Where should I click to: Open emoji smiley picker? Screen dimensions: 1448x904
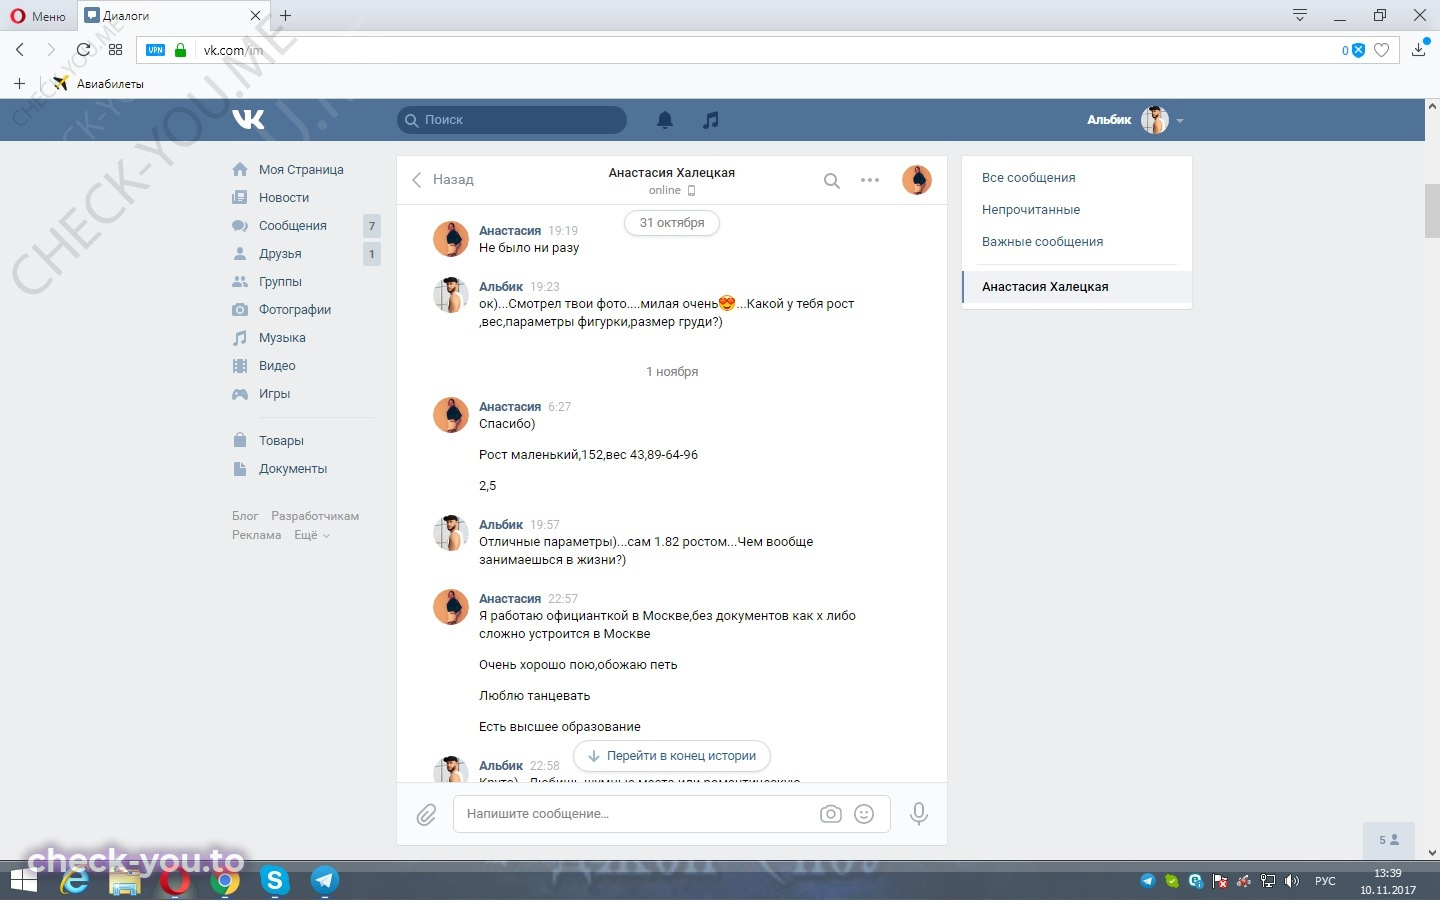click(865, 815)
